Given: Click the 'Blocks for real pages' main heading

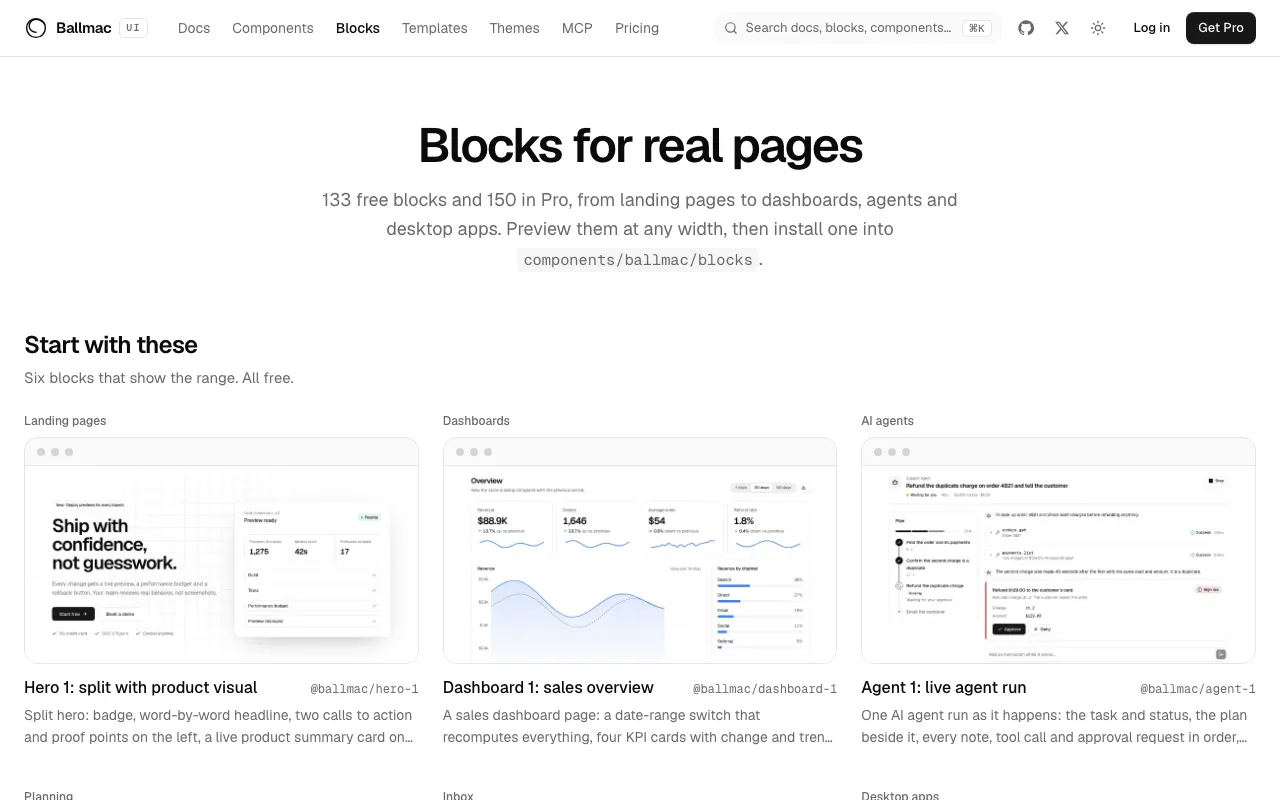Looking at the screenshot, I should (640, 146).
